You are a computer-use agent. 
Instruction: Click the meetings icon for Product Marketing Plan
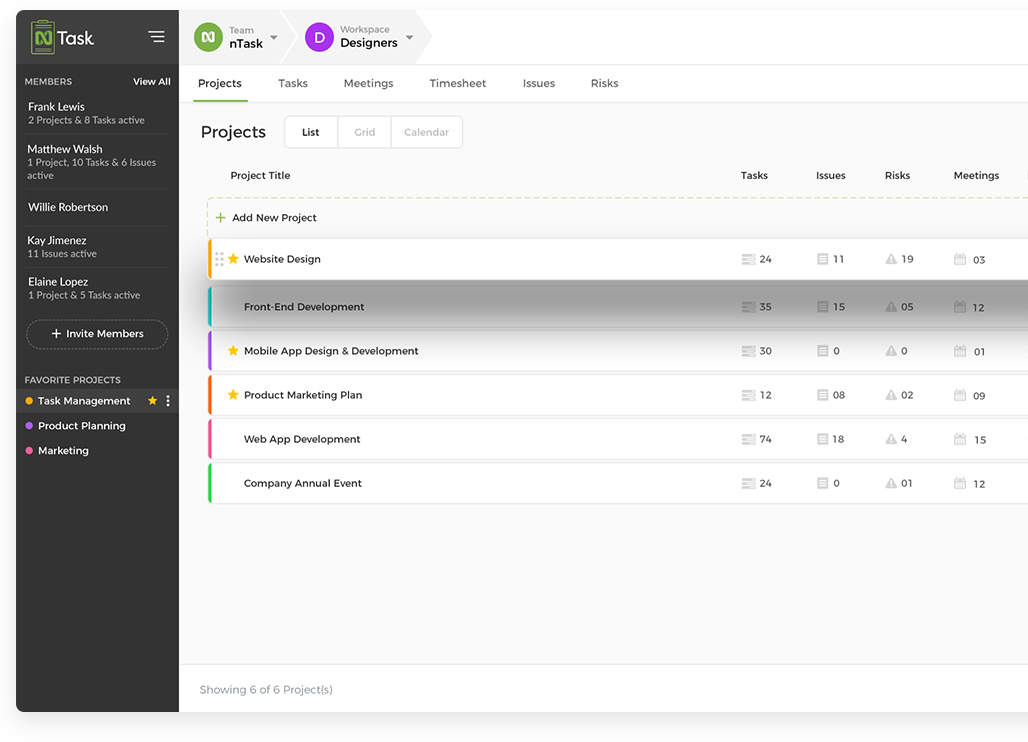click(x=960, y=395)
